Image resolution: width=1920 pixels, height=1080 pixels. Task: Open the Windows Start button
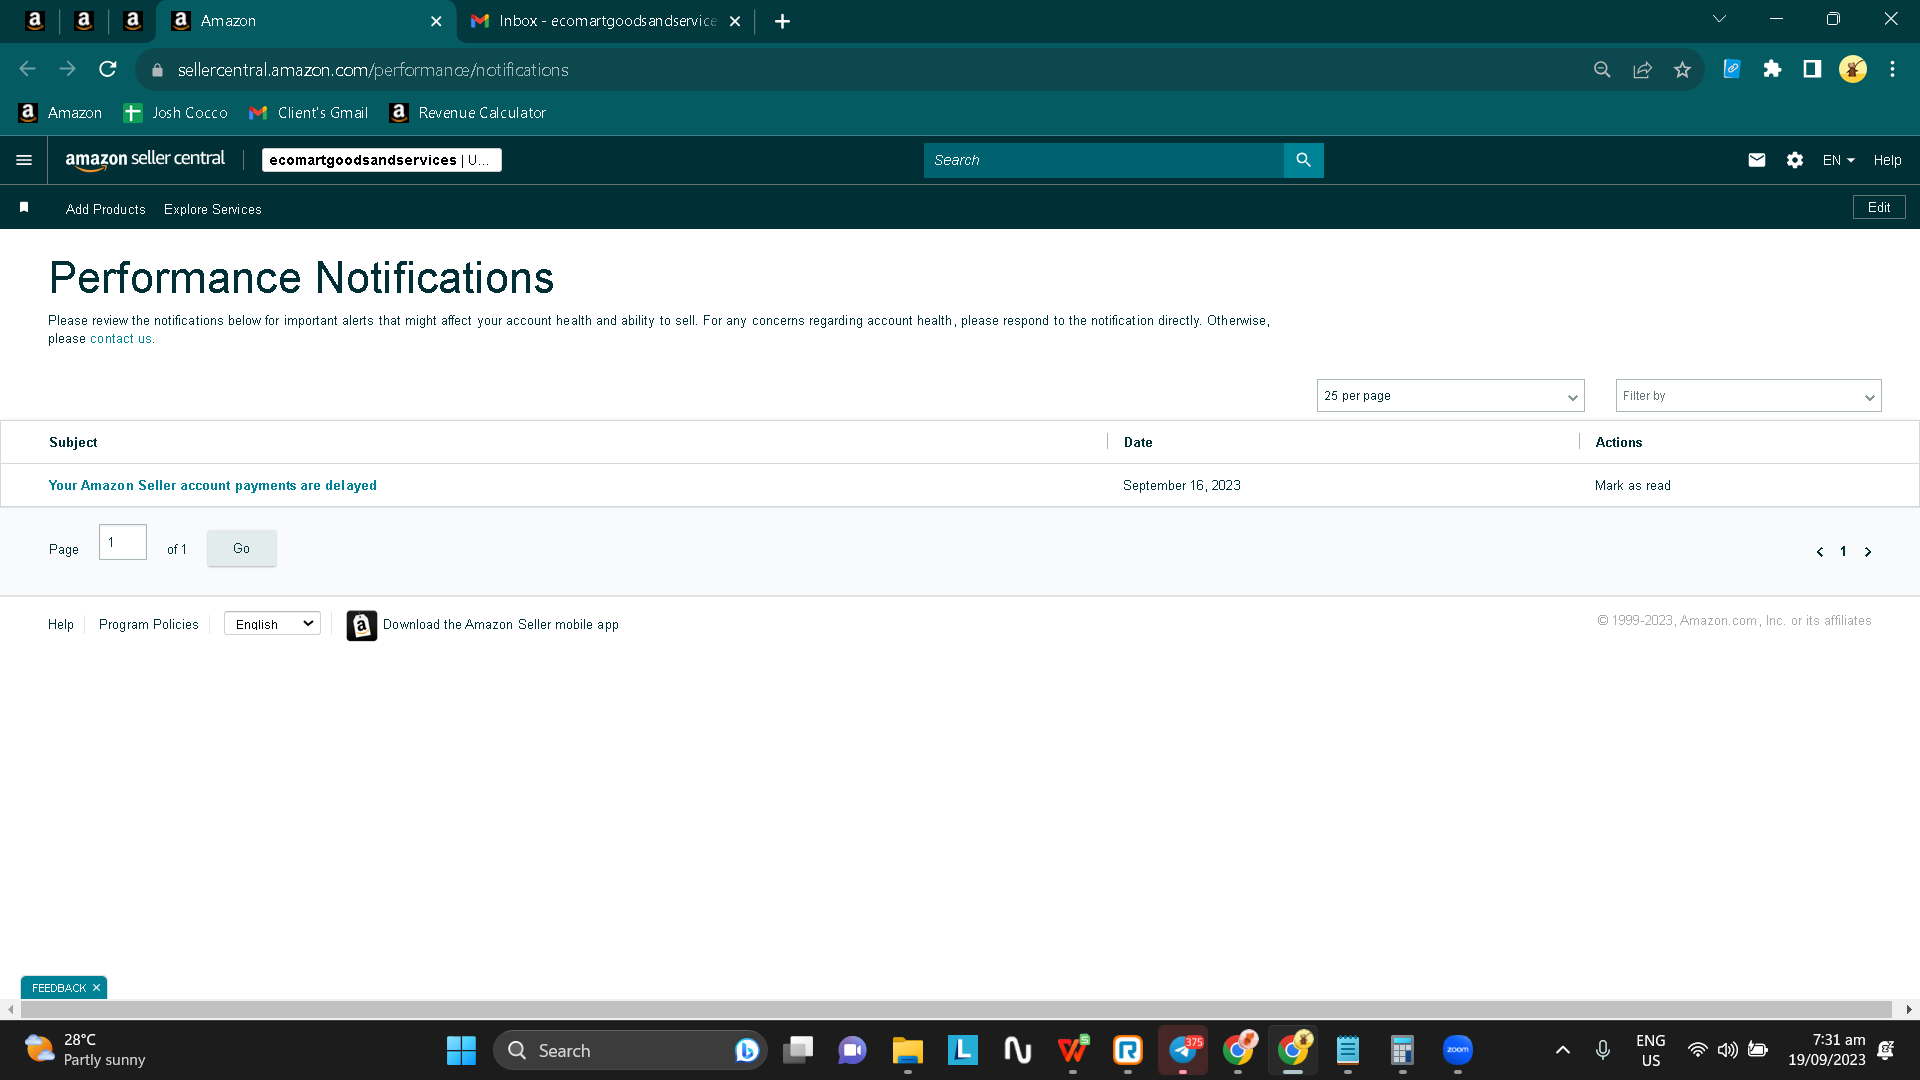461,1050
